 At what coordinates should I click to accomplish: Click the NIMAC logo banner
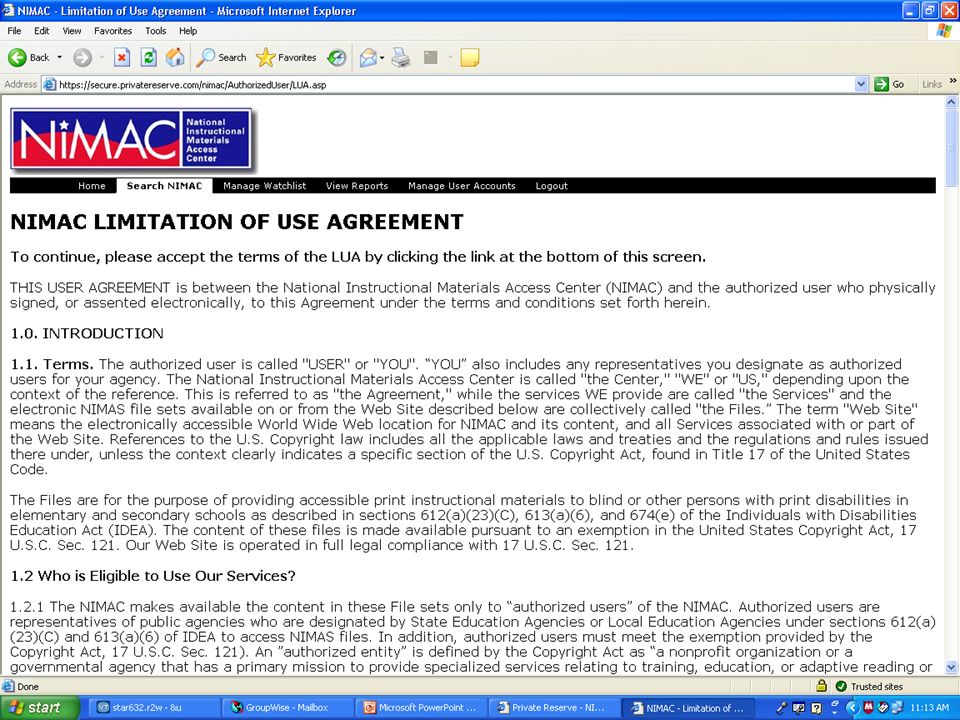coord(131,138)
